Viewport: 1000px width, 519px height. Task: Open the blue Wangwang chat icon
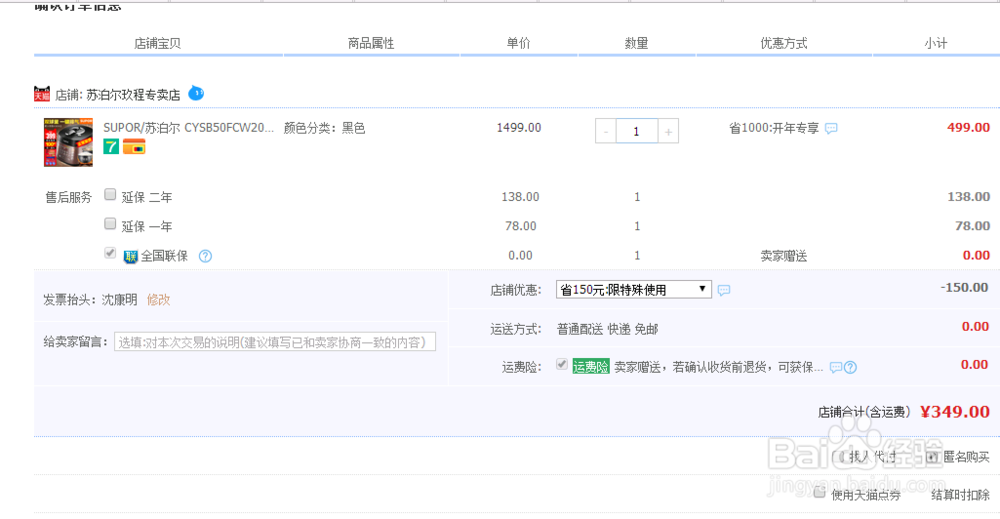196,93
